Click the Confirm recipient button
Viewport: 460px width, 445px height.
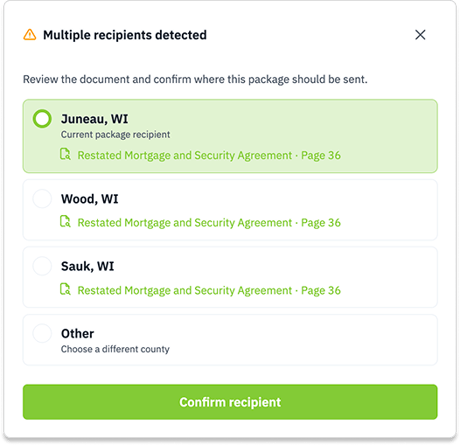[230, 402]
